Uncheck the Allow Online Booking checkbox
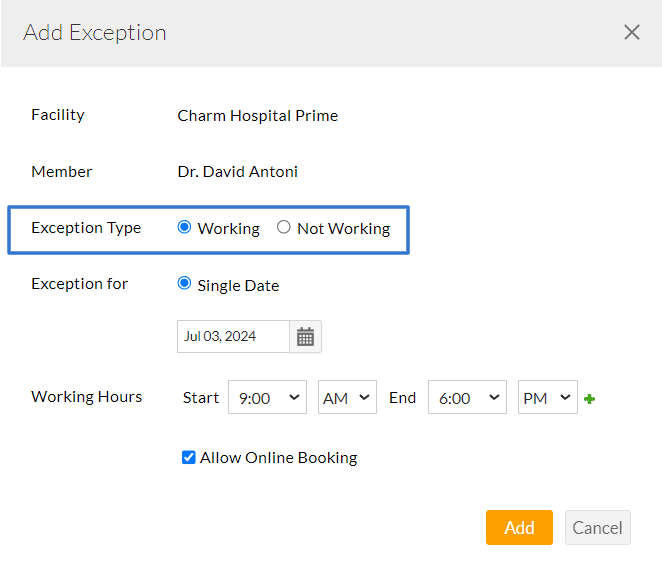 188,457
